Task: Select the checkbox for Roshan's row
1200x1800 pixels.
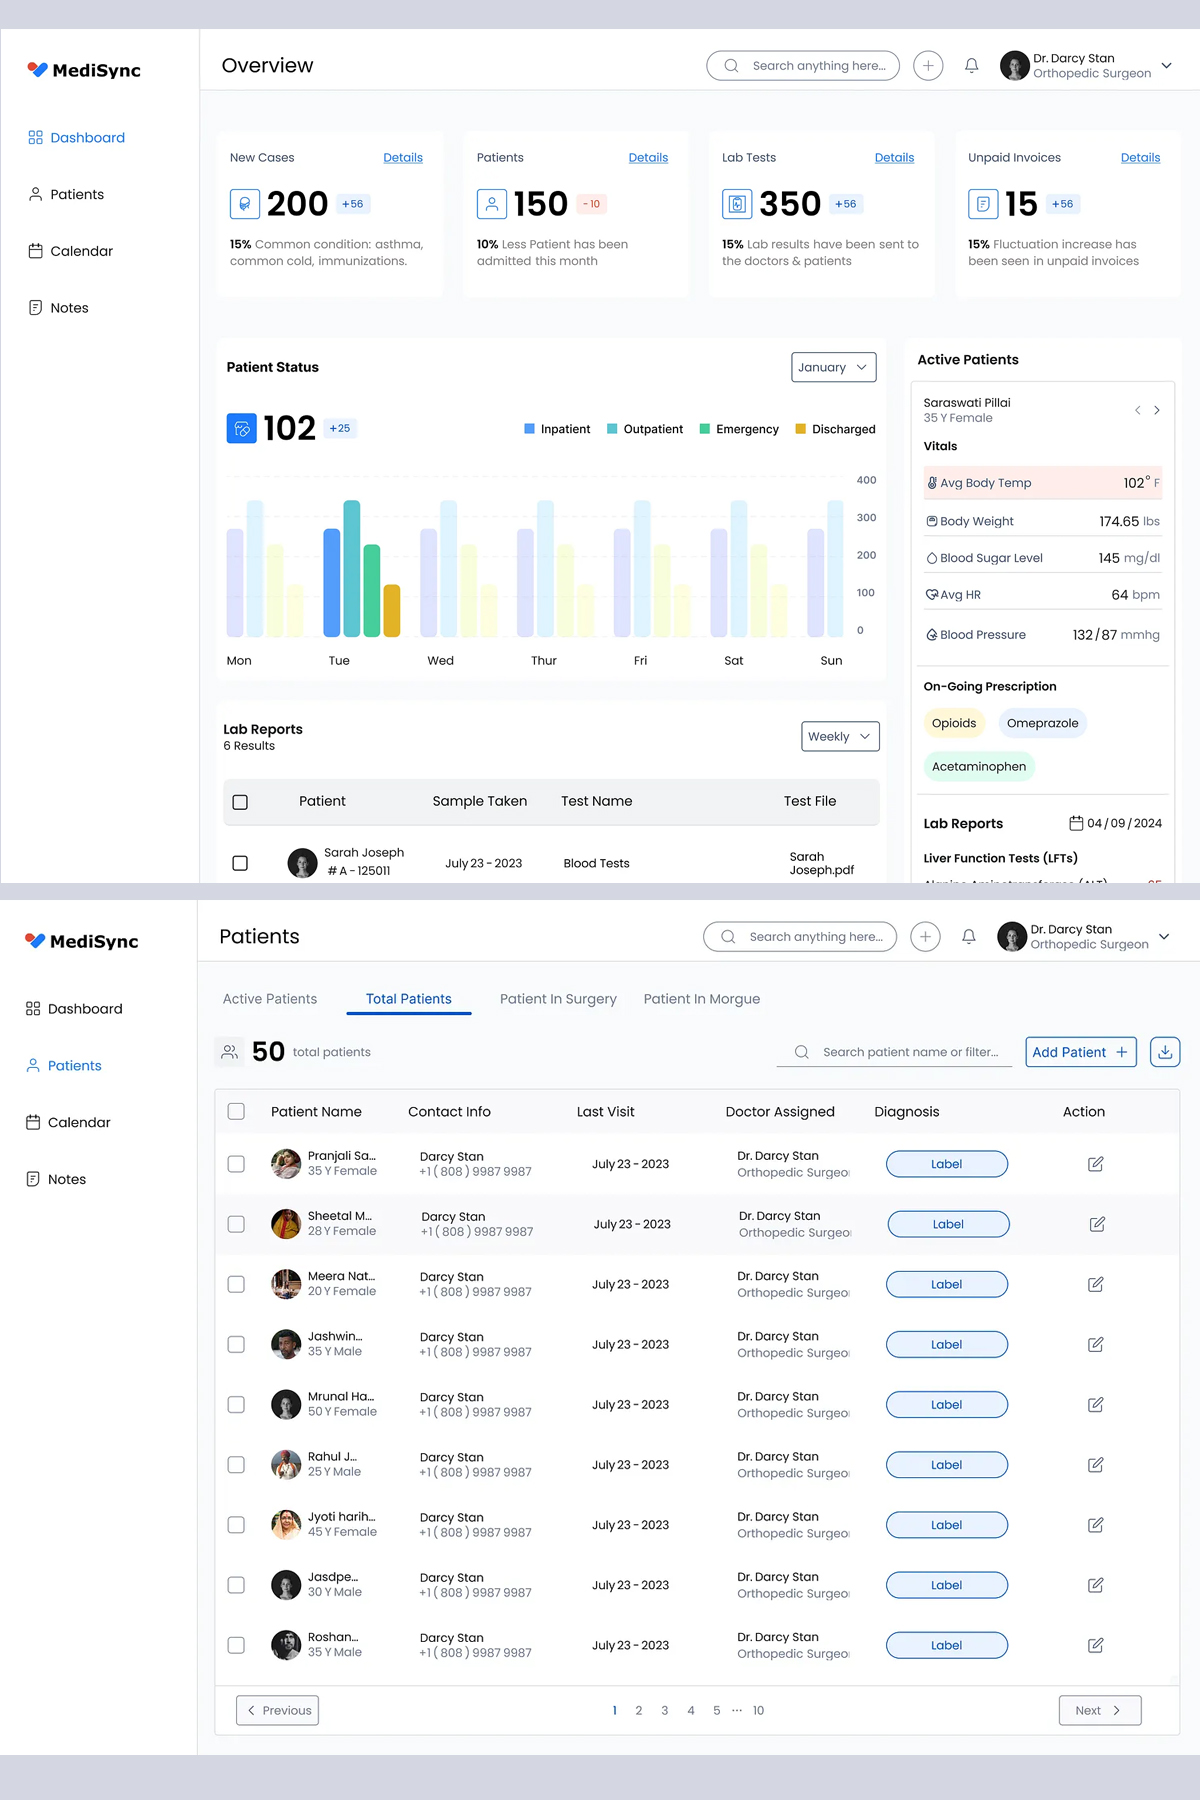Action: click(236, 1645)
